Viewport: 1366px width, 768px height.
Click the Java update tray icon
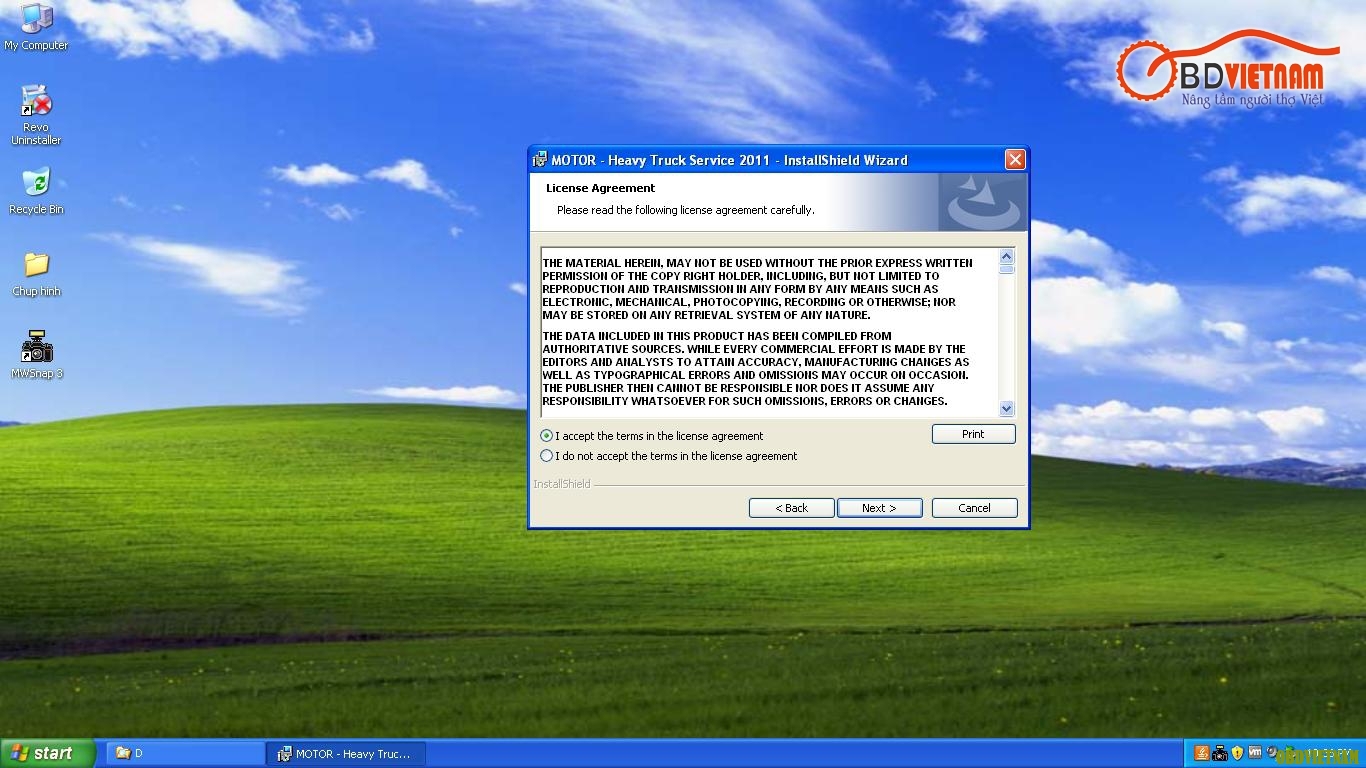point(1202,753)
